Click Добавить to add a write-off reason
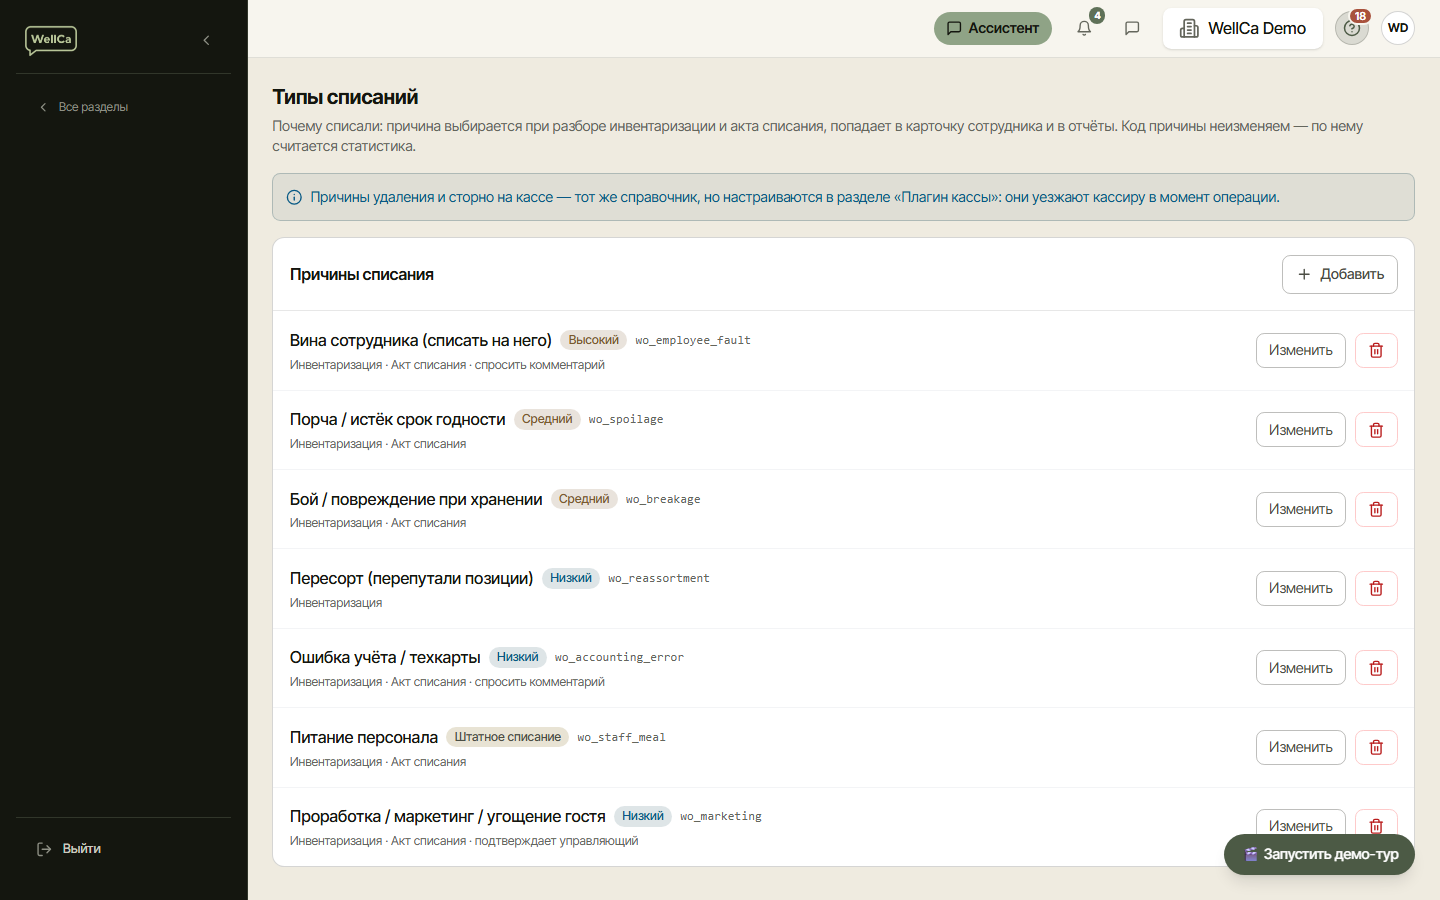Viewport: 1440px width, 900px height. point(1340,274)
